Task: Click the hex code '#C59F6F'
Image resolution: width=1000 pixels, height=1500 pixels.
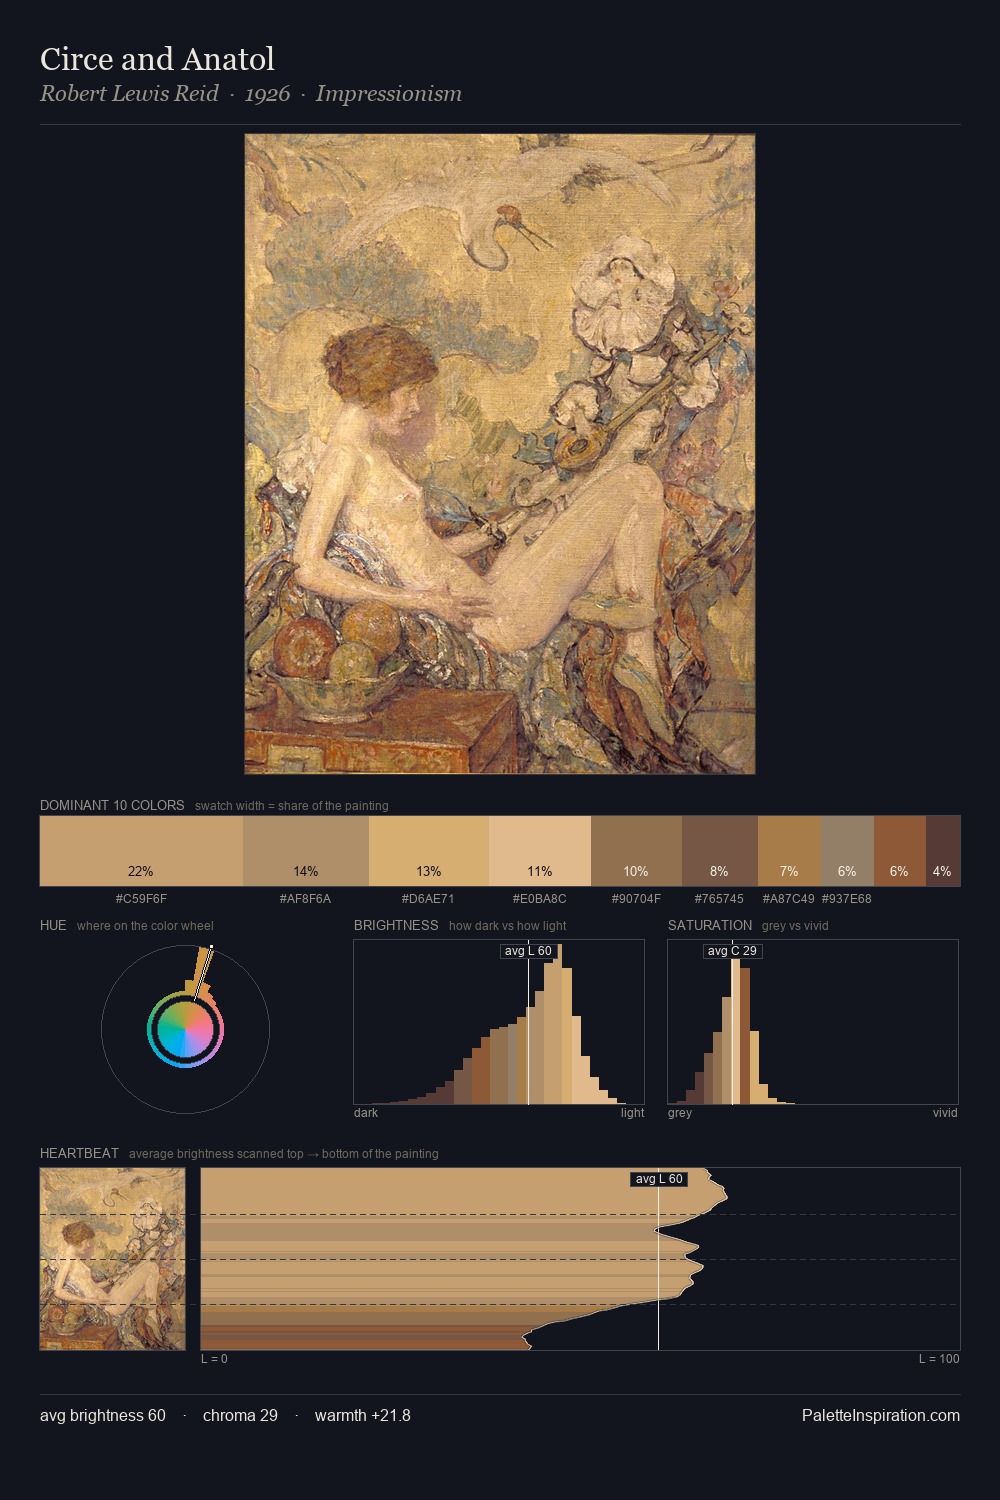Action: [x=141, y=899]
